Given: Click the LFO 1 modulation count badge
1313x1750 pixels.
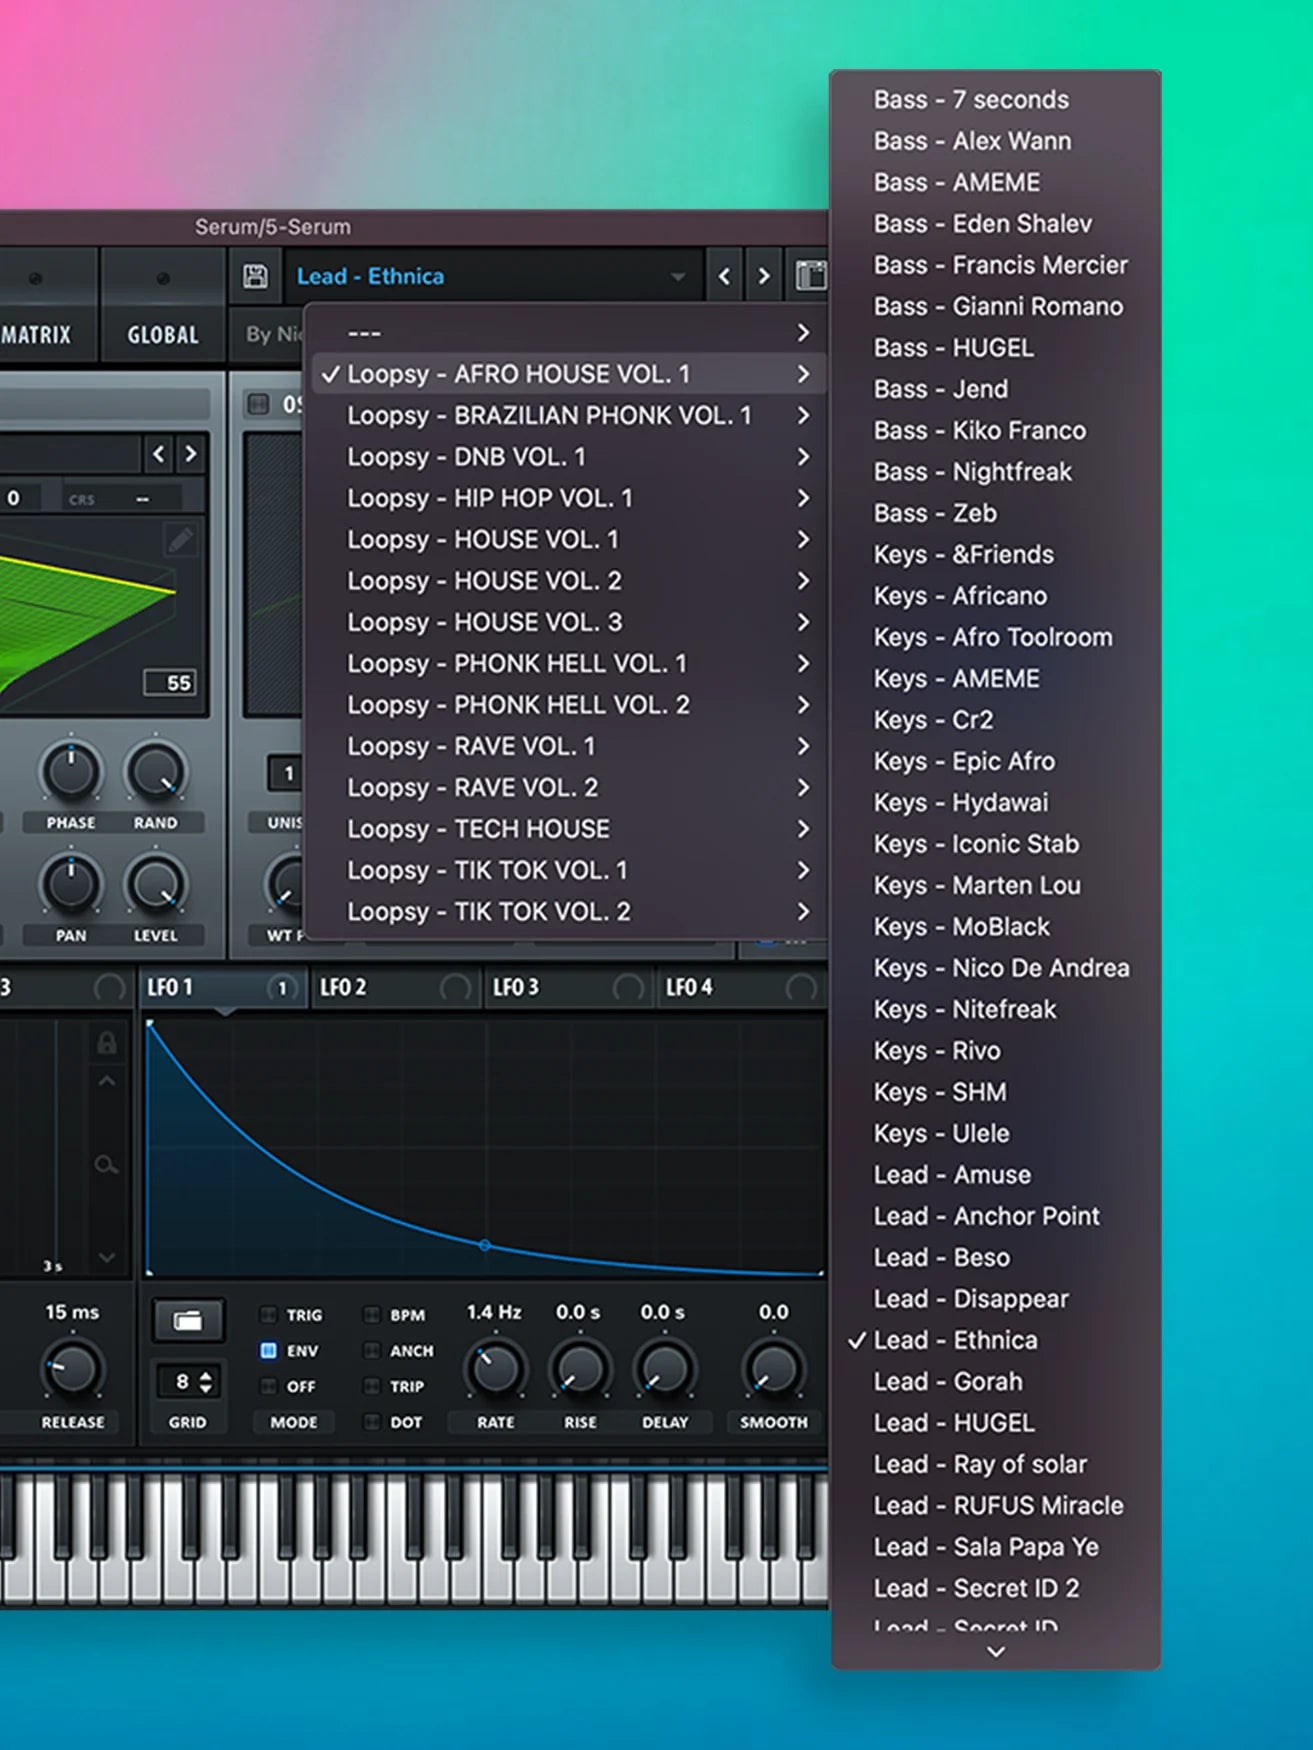Looking at the screenshot, I should (x=282, y=988).
